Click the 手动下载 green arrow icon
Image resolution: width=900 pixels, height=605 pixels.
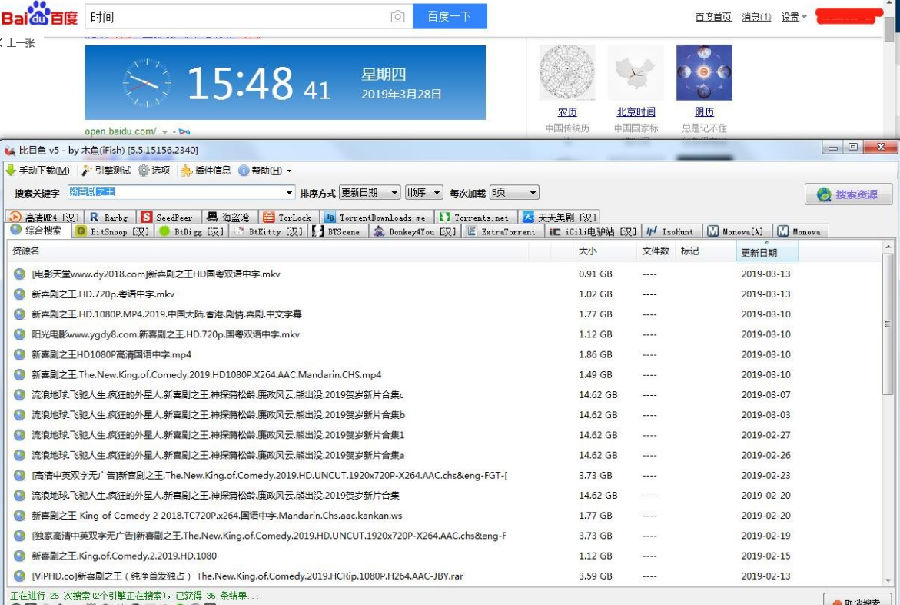(10, 170)
